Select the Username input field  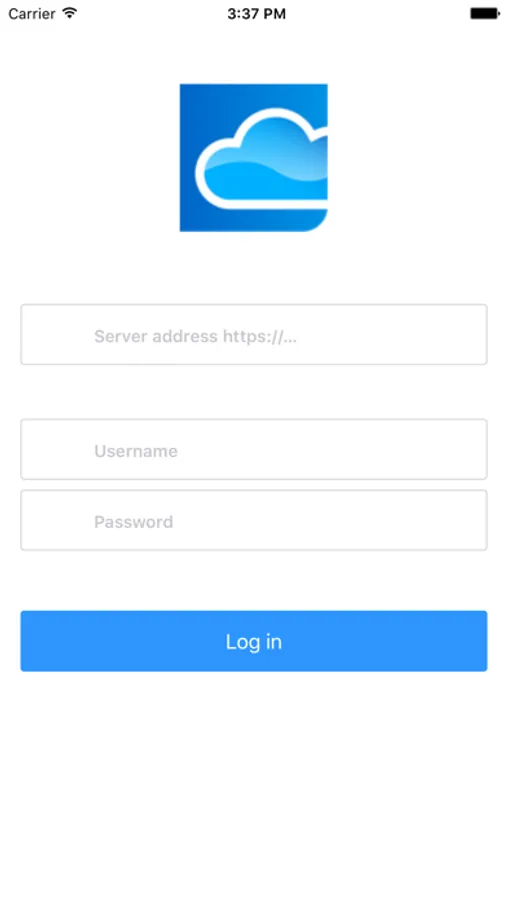(x=254, y=449)
